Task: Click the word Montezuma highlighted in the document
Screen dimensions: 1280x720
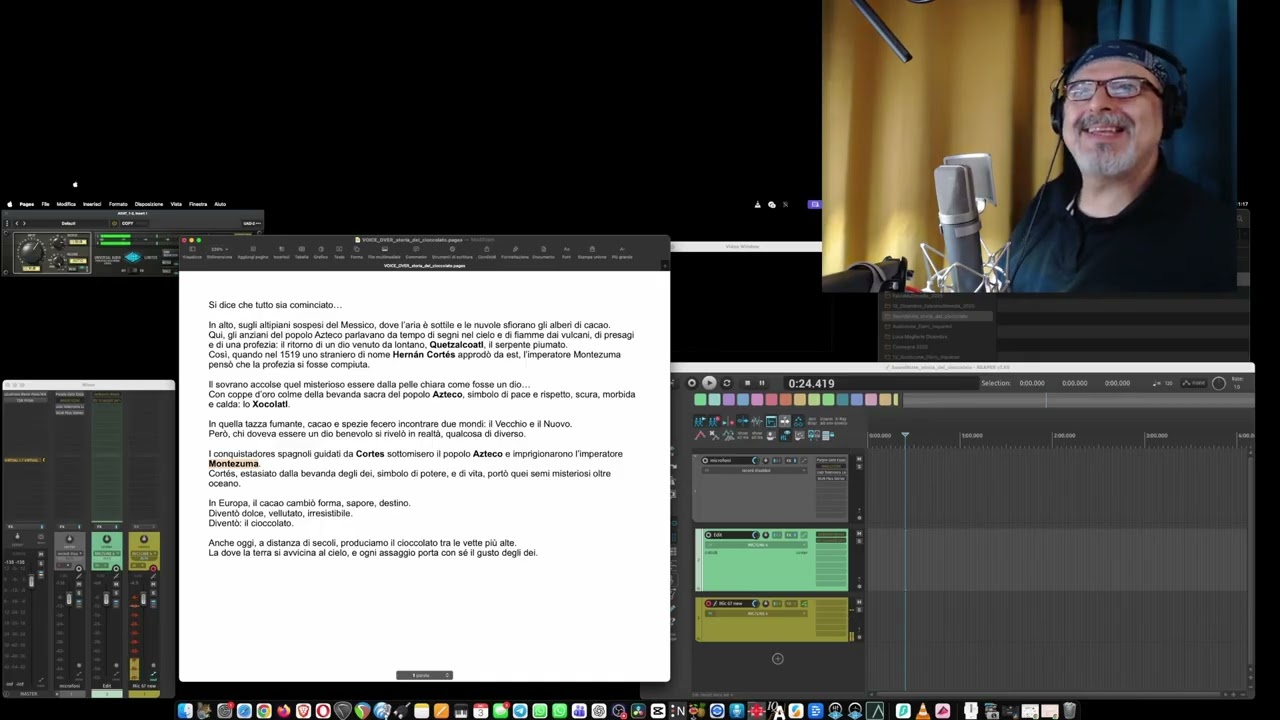Action: click(233, 463)
